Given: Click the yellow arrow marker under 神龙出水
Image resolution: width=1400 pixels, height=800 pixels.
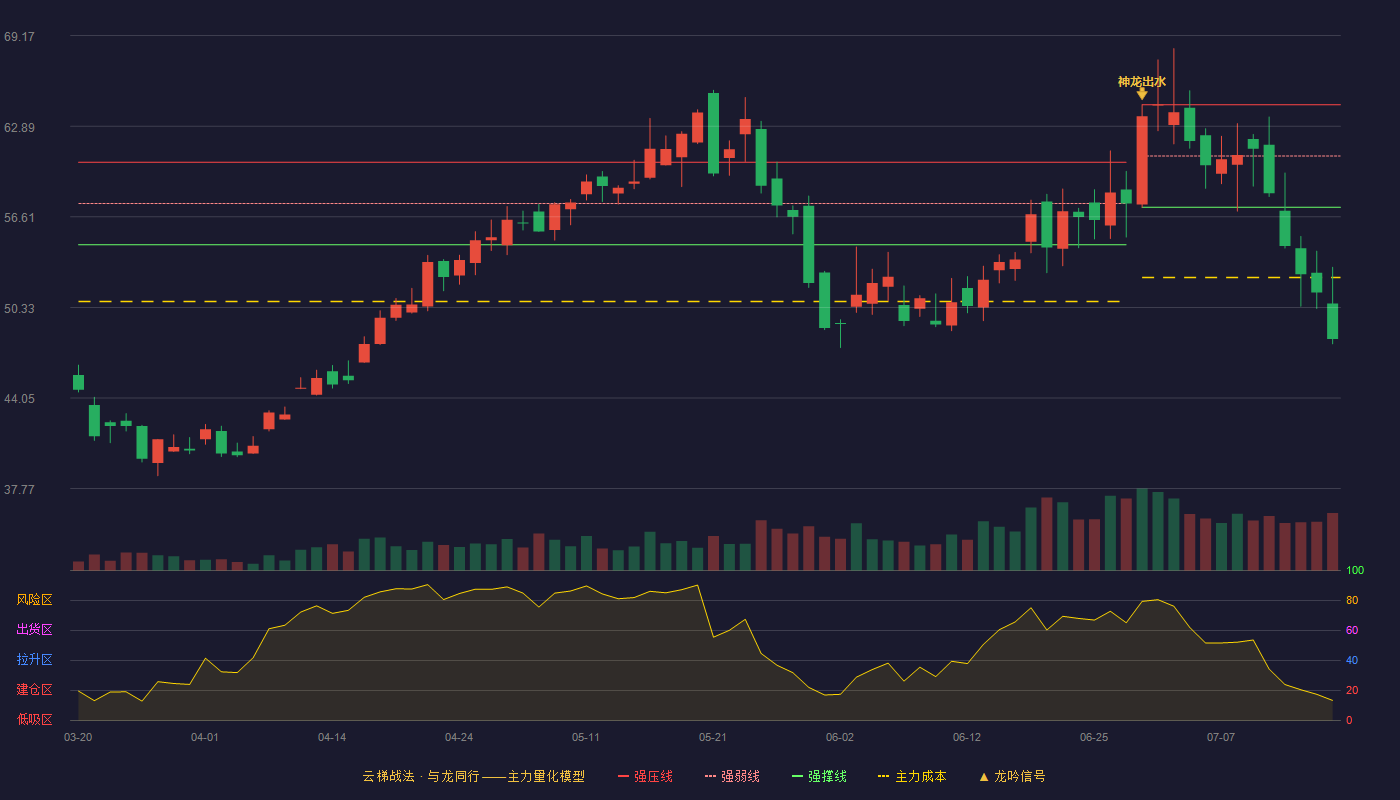Looking at the screenshot, I should [1142, 94].
